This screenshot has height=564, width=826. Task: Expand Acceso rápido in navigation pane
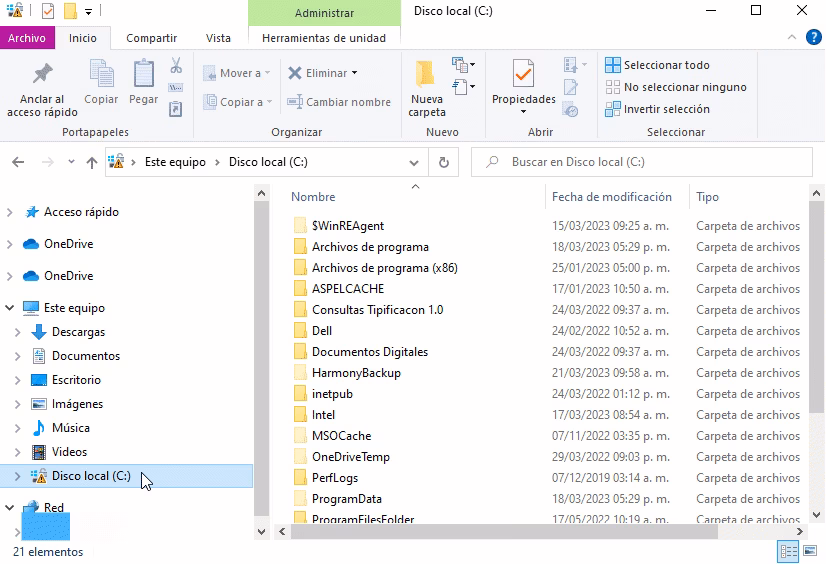point(9,212)
